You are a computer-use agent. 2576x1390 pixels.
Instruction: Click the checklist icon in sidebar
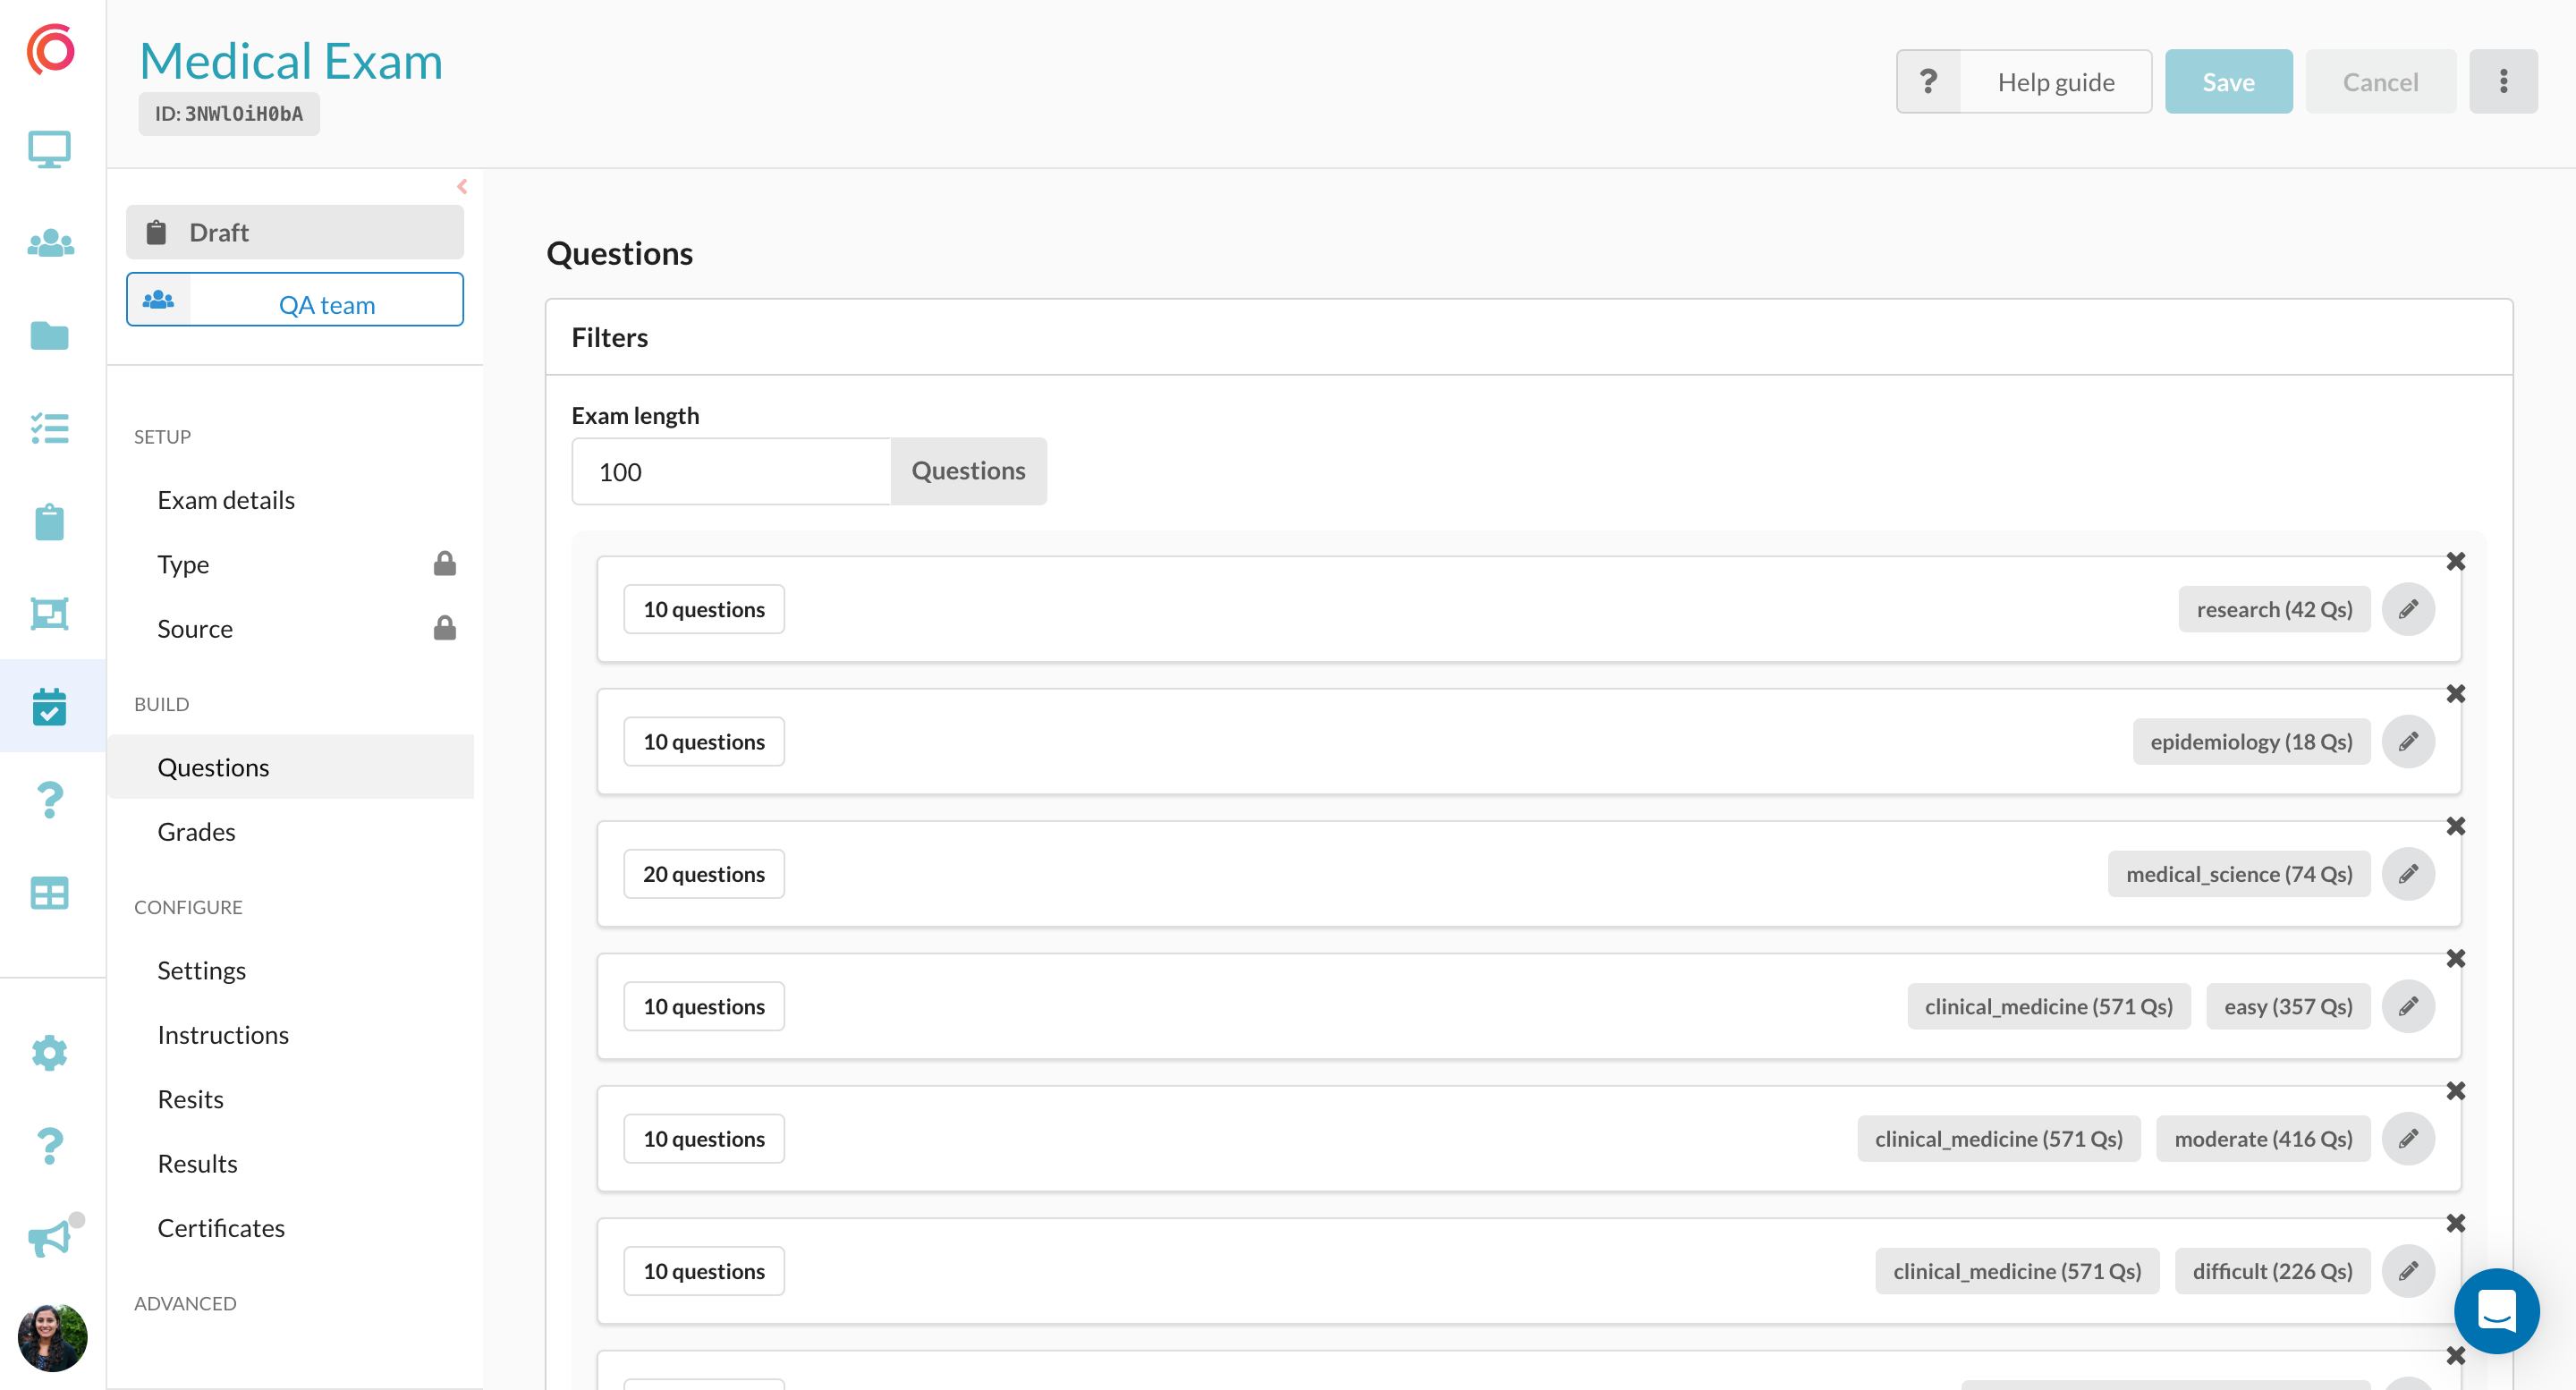(49, 429)
